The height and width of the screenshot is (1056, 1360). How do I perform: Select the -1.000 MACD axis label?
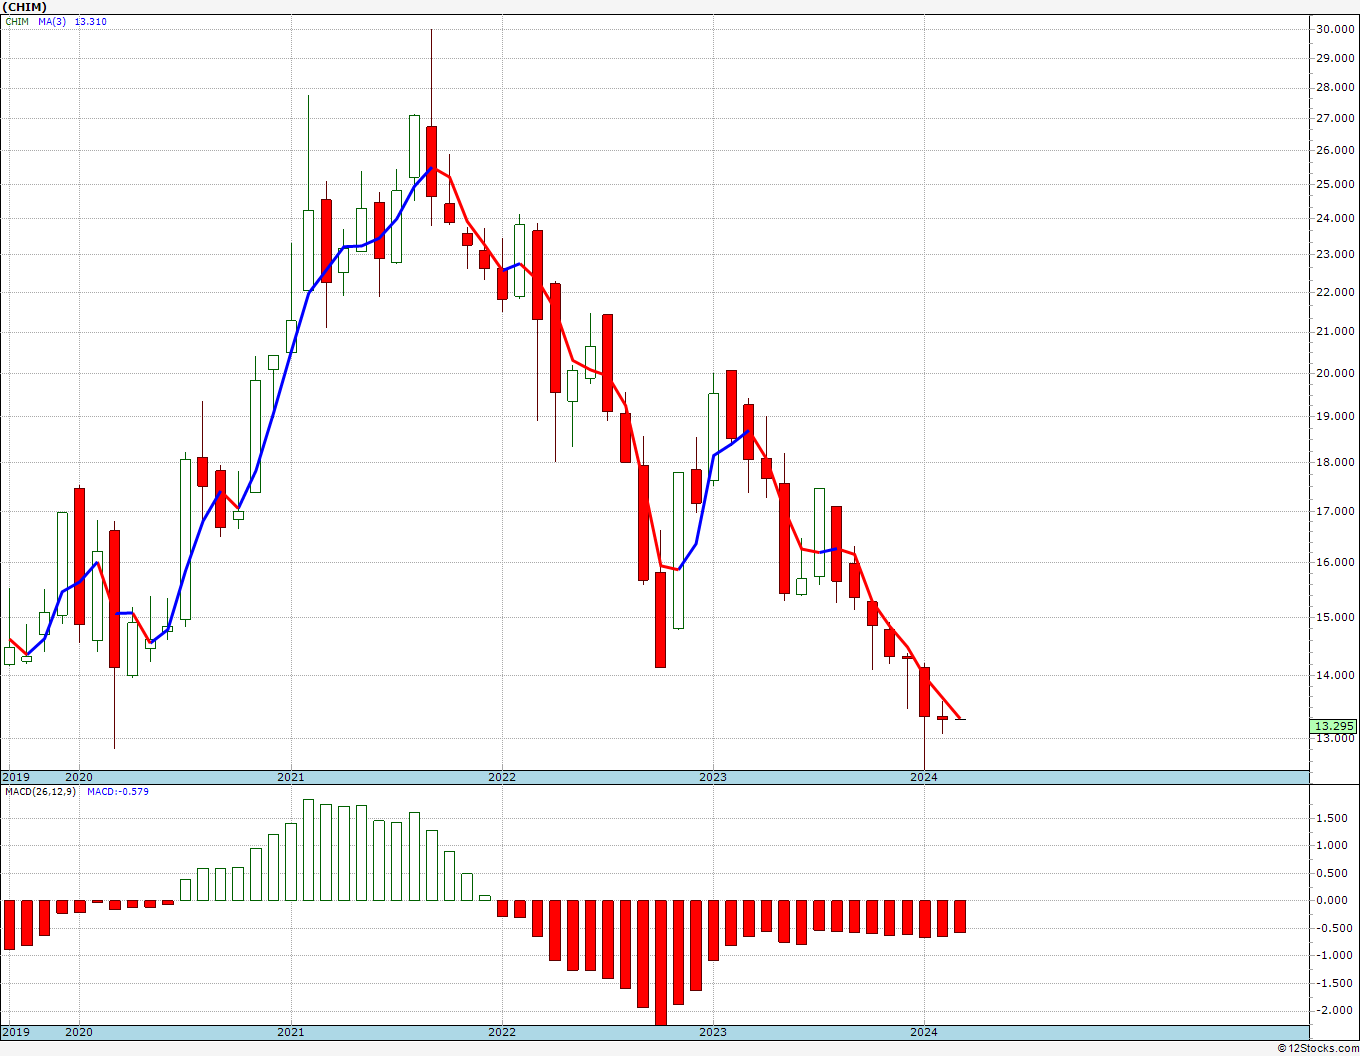coord(1333,955)
